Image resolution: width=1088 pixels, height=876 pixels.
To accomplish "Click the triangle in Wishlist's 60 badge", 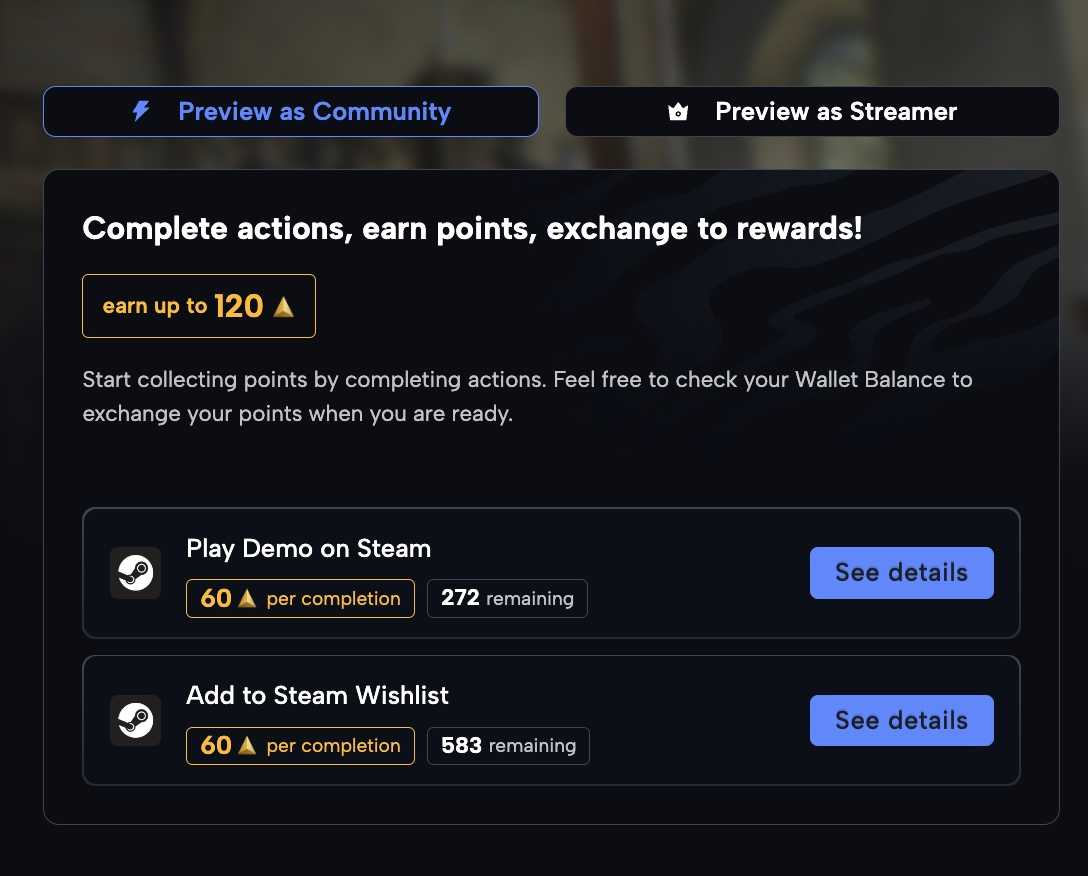I will pos(247,746).
